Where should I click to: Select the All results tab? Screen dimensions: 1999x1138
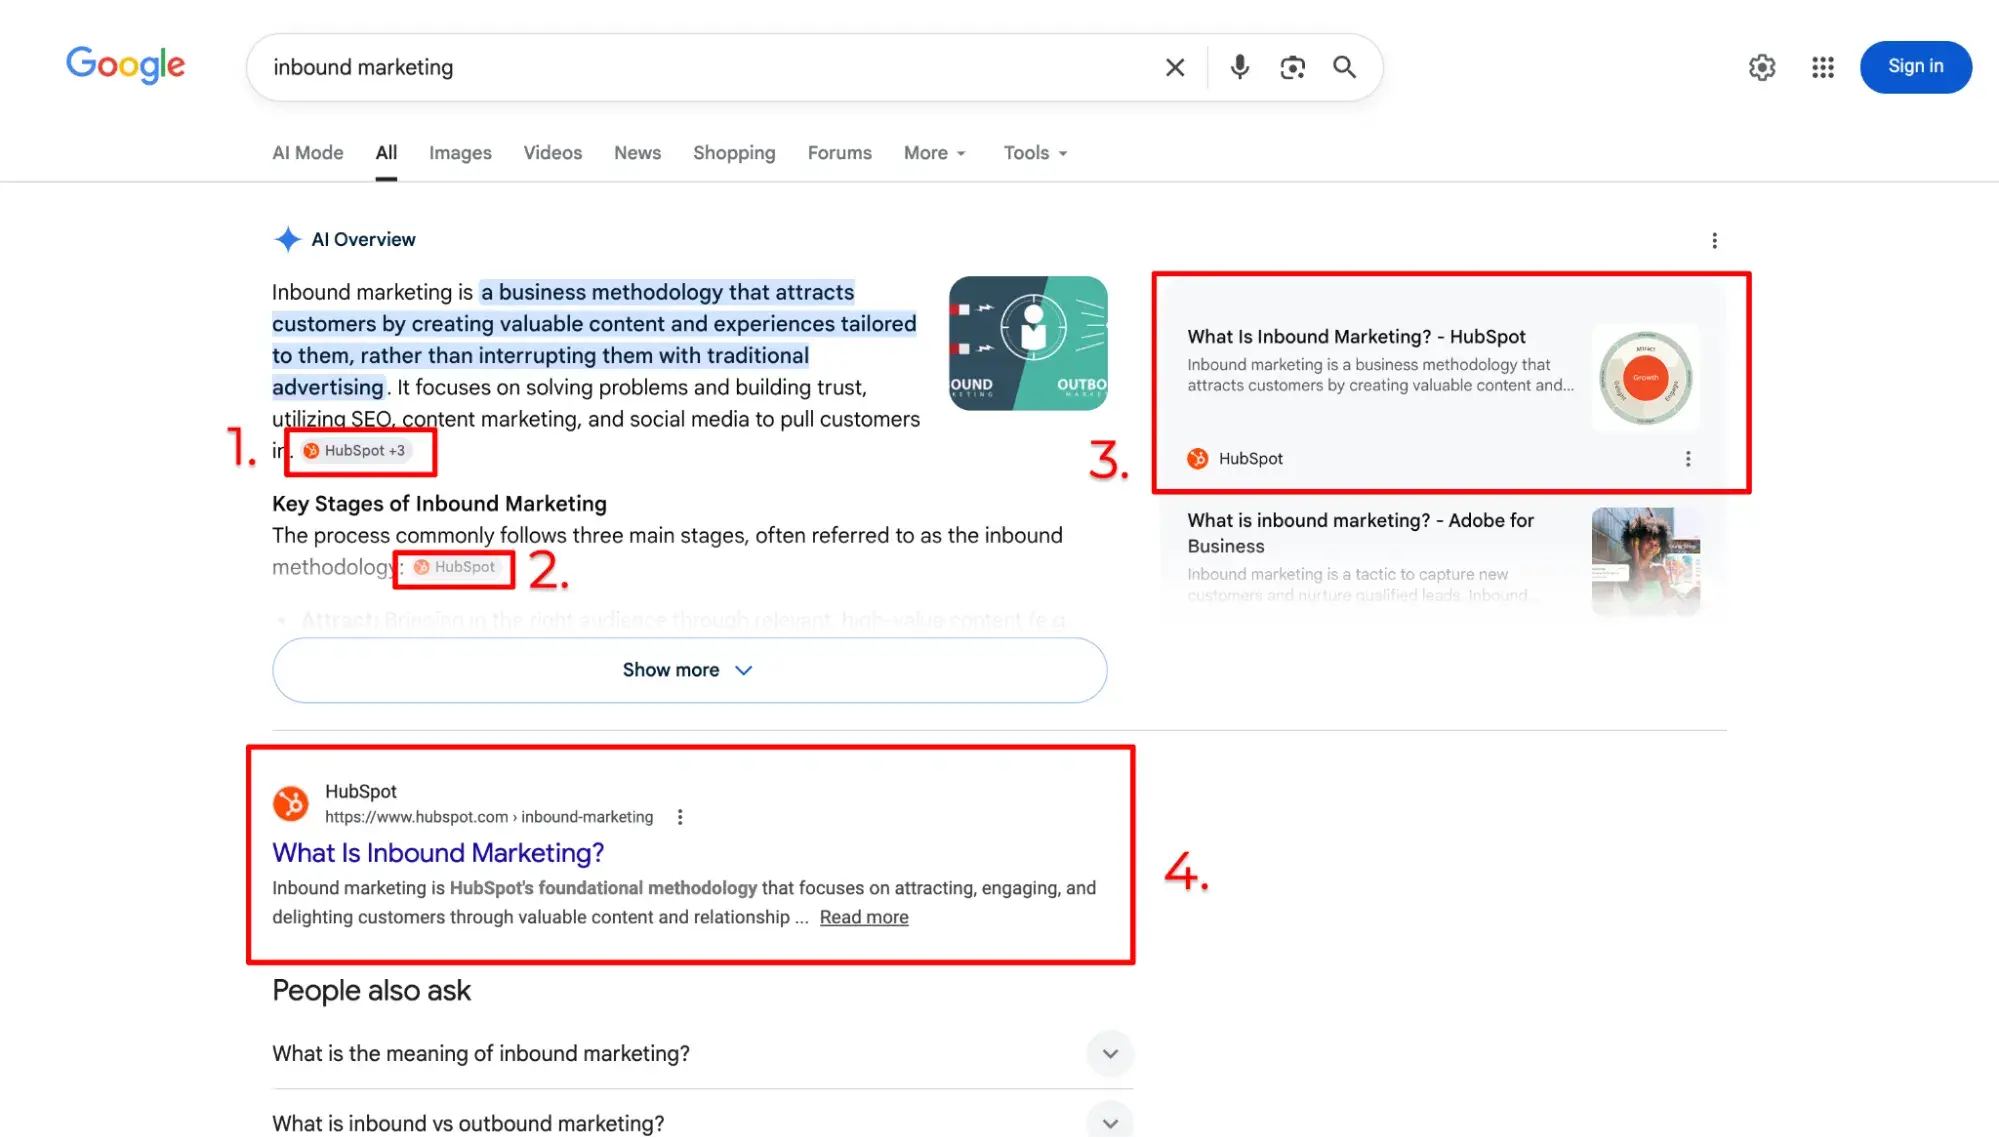[386, 153]
